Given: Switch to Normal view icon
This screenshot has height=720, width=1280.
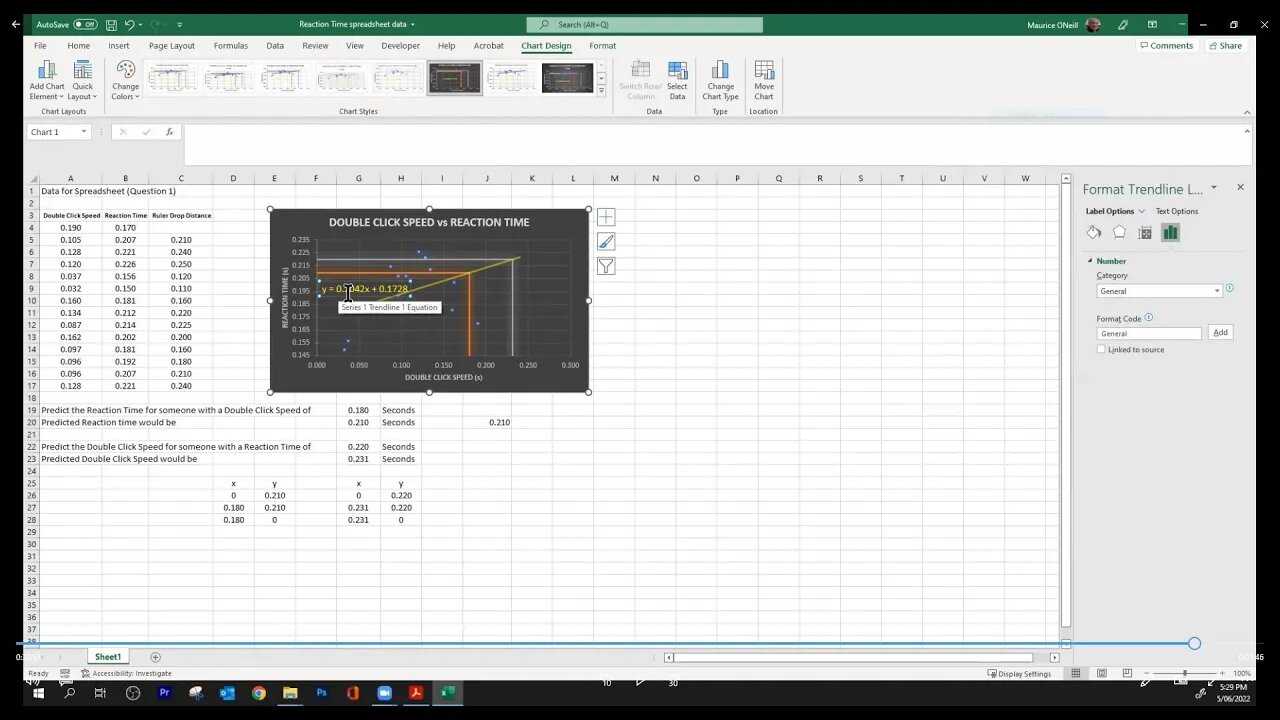Looking at the screenshot, I should [1076, 673].
